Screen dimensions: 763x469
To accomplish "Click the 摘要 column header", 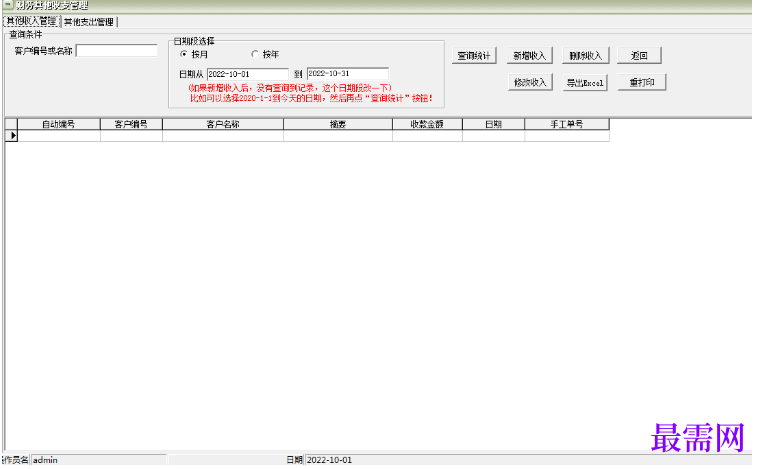I will coord(338,124).
